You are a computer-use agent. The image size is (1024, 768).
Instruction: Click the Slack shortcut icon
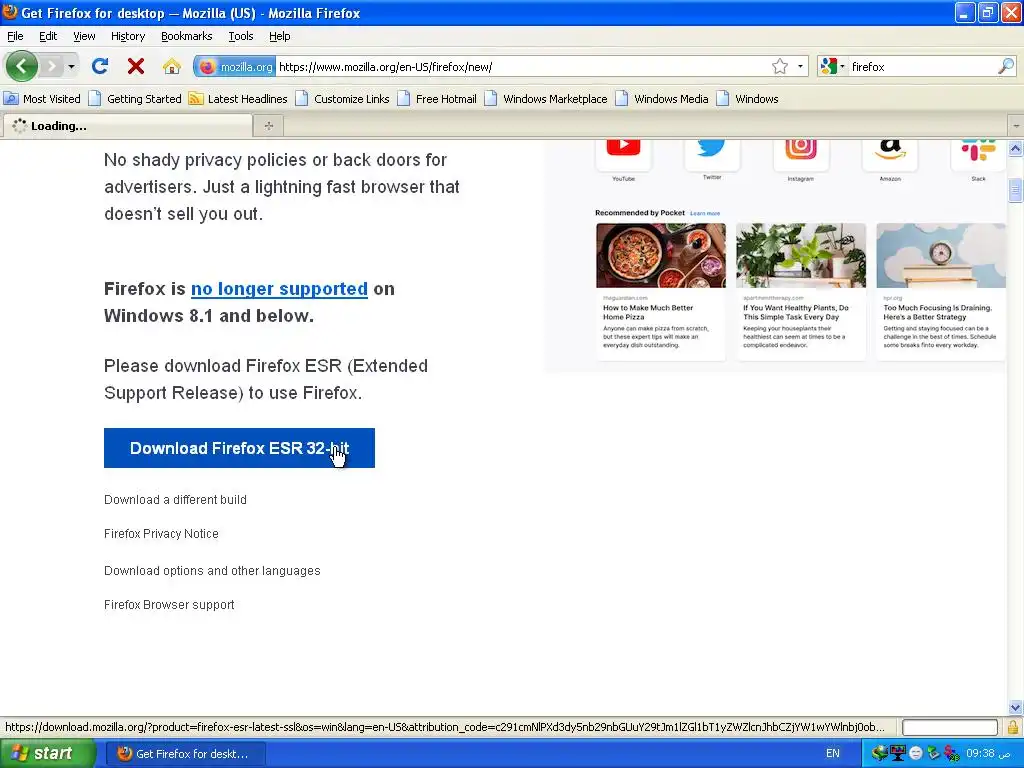978,153
